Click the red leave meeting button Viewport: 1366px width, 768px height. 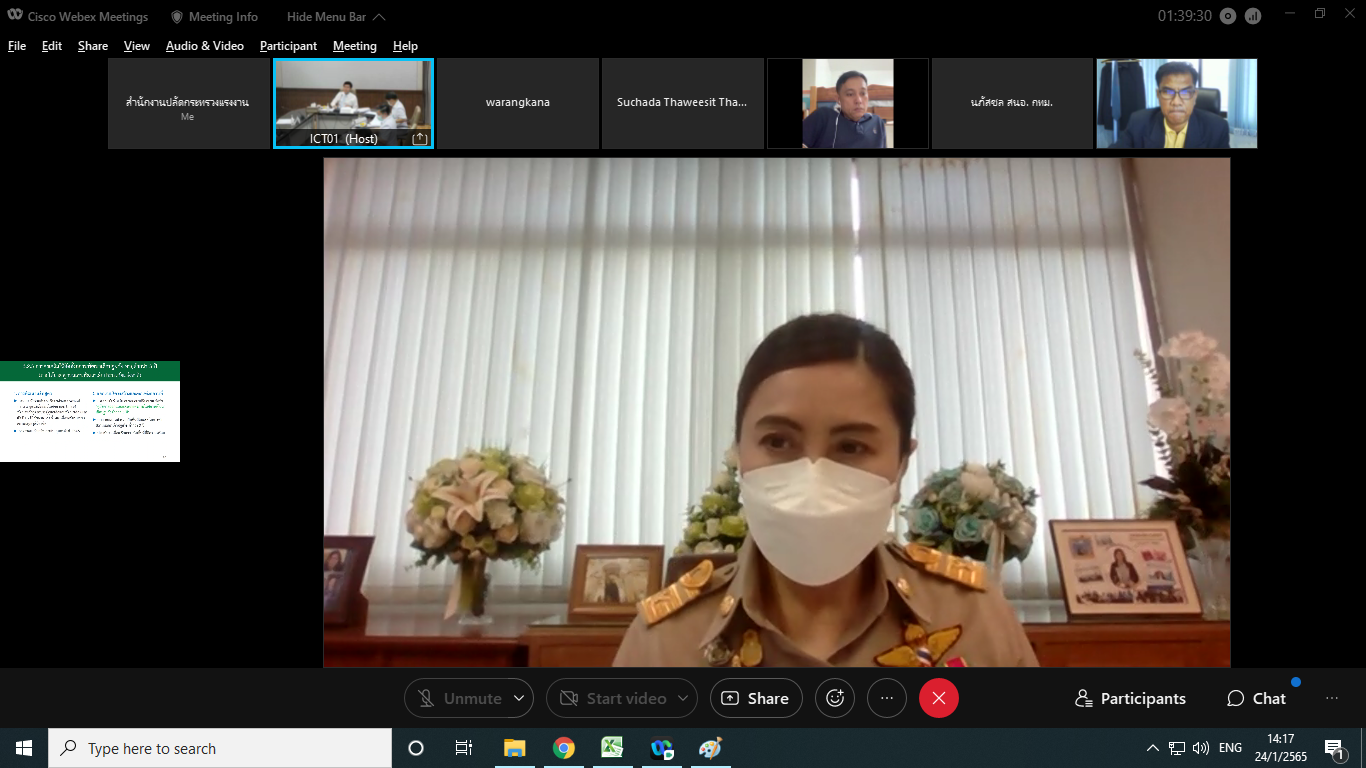pyautogui.click(x=938, y=698)
